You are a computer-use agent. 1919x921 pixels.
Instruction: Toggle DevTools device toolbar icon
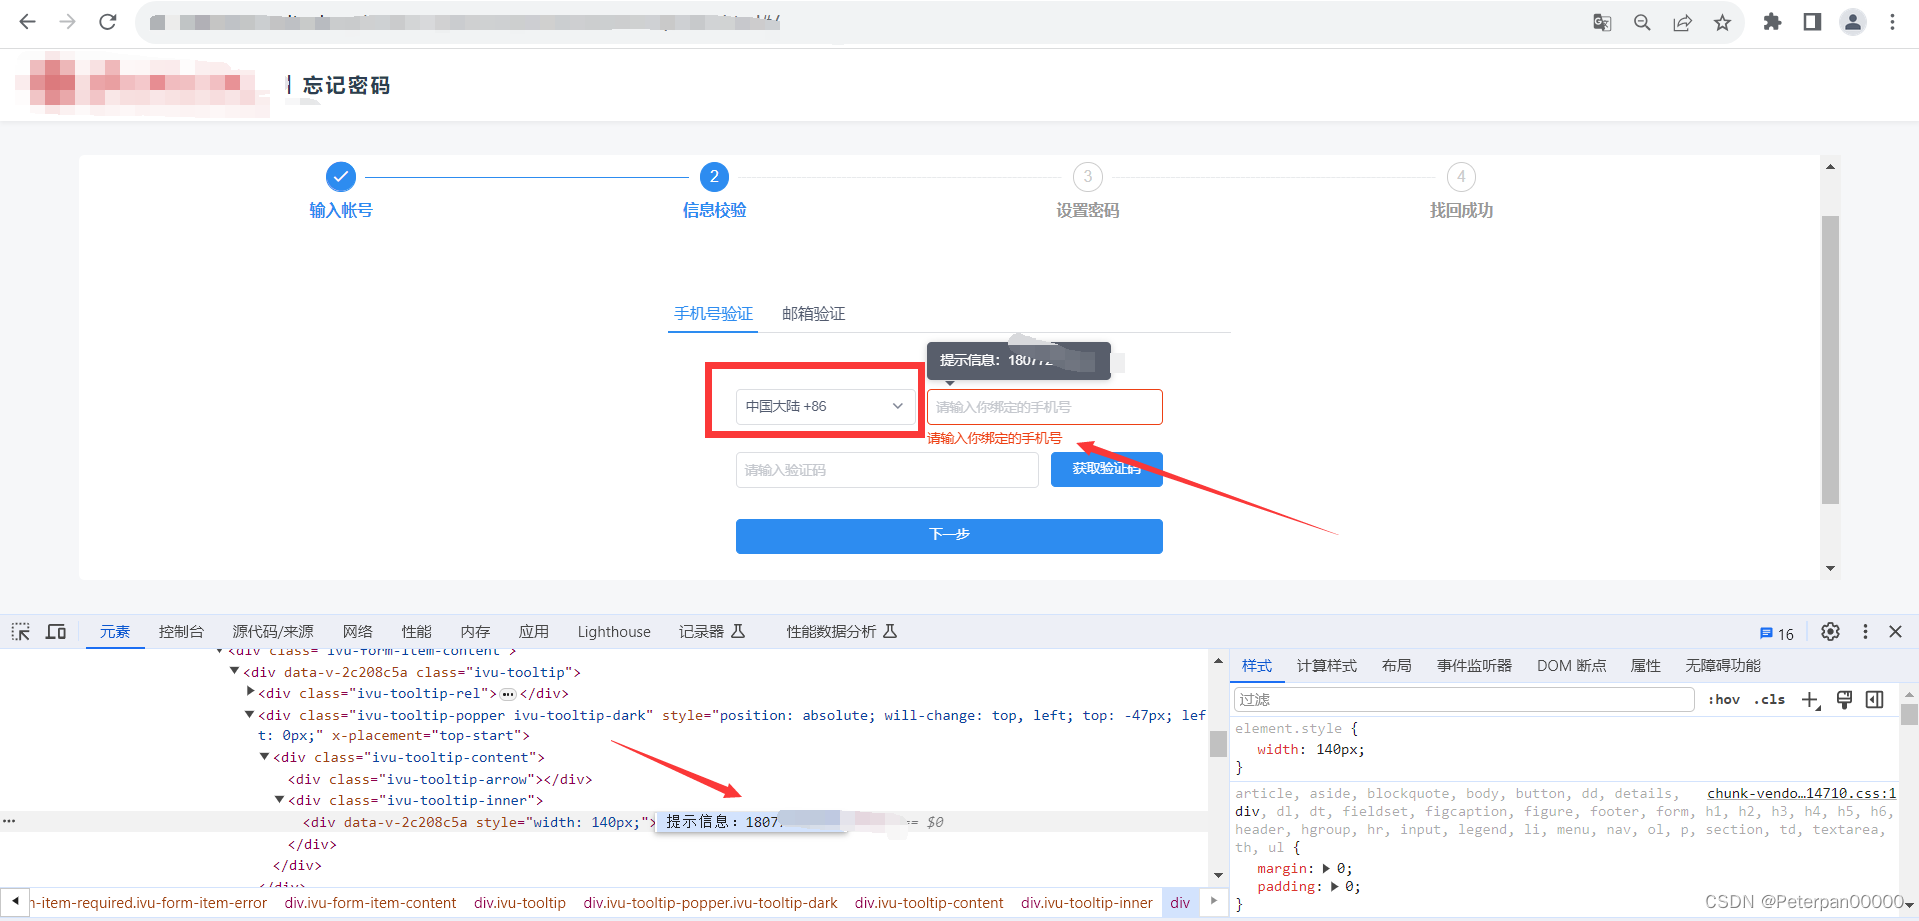pyautogui.click(x=56, y=632)
